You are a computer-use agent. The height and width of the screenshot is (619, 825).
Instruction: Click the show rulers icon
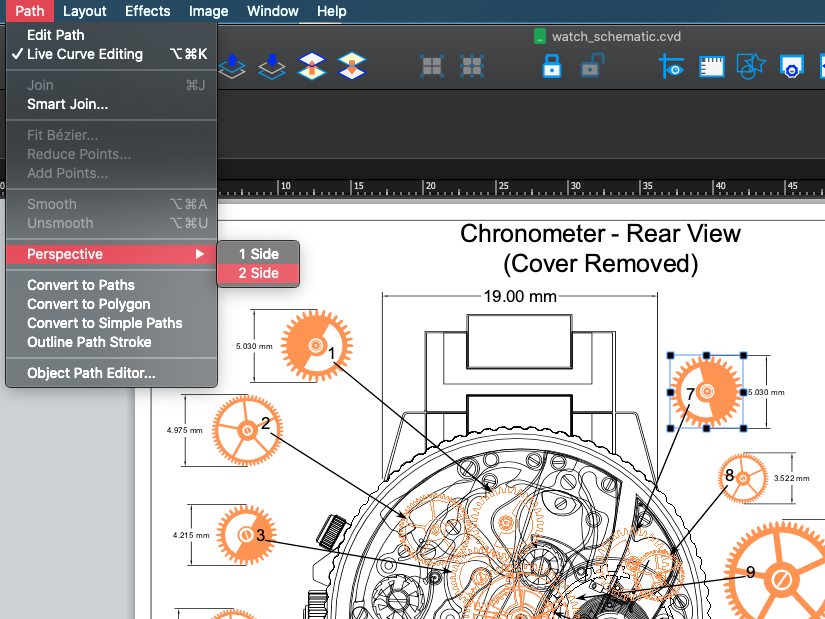tap(711, 66)
